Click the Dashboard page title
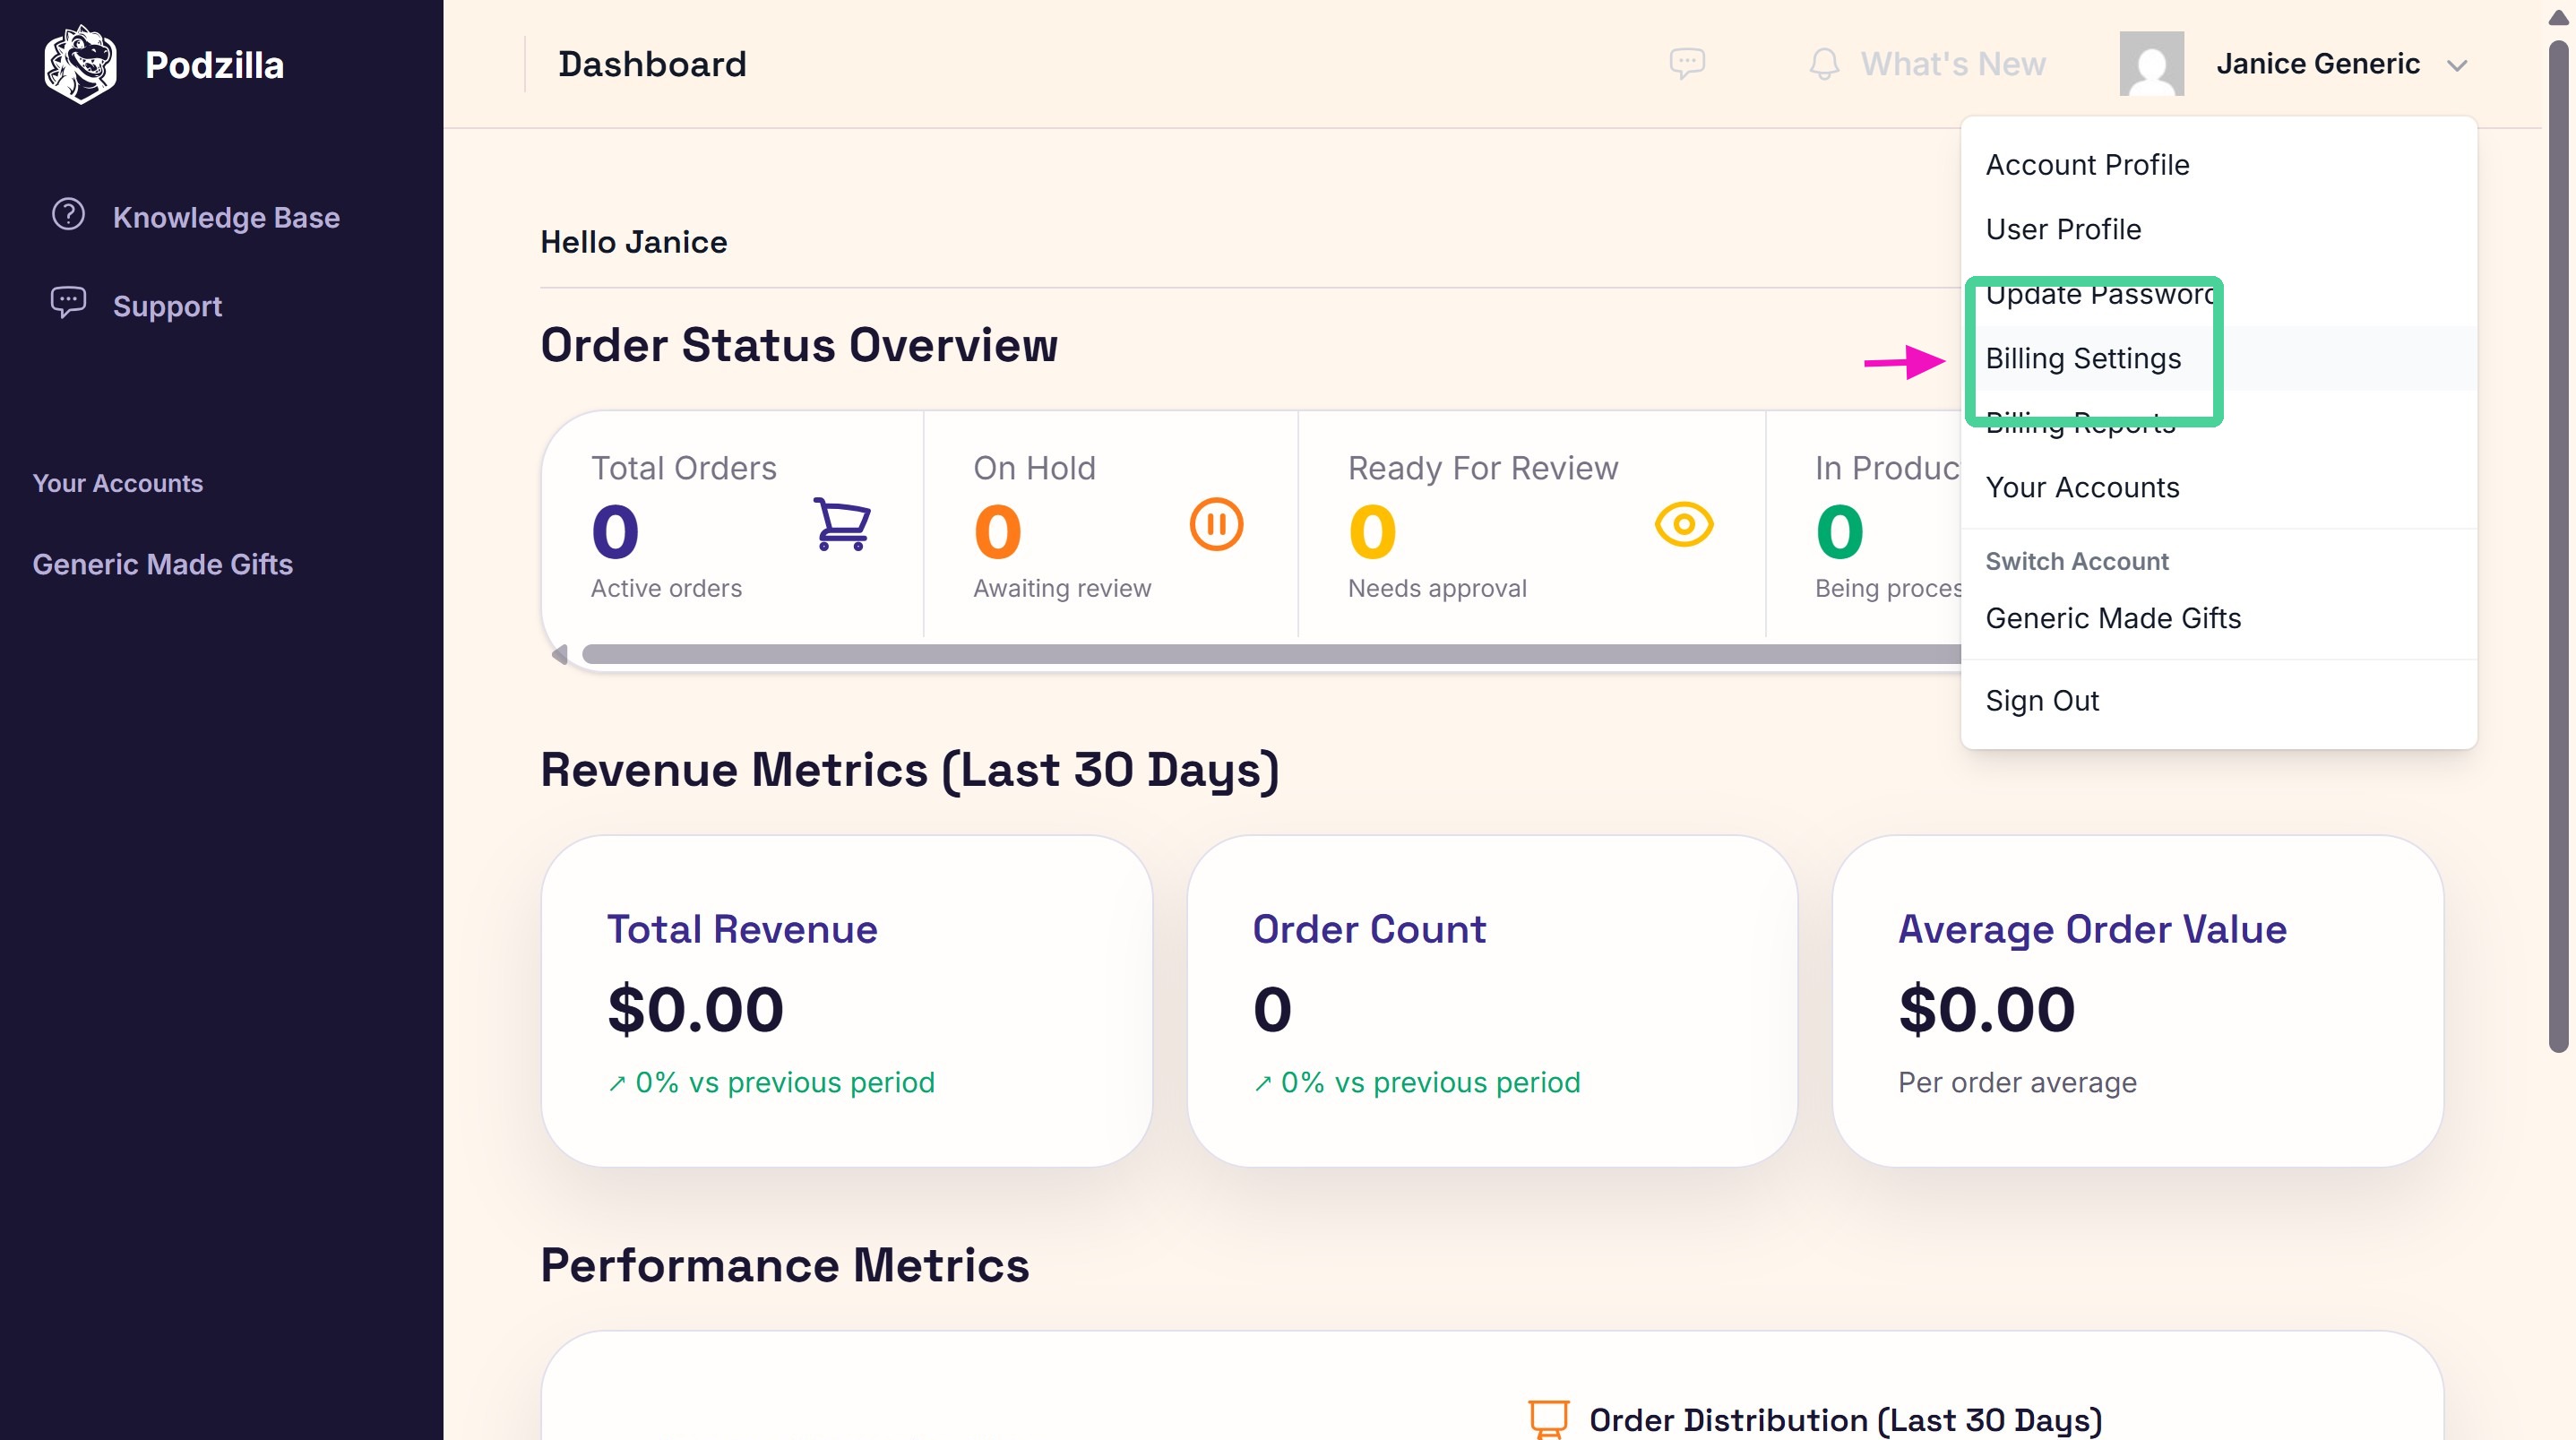Viewport: 2576px width, 1440px height. [x=652, y=64]
